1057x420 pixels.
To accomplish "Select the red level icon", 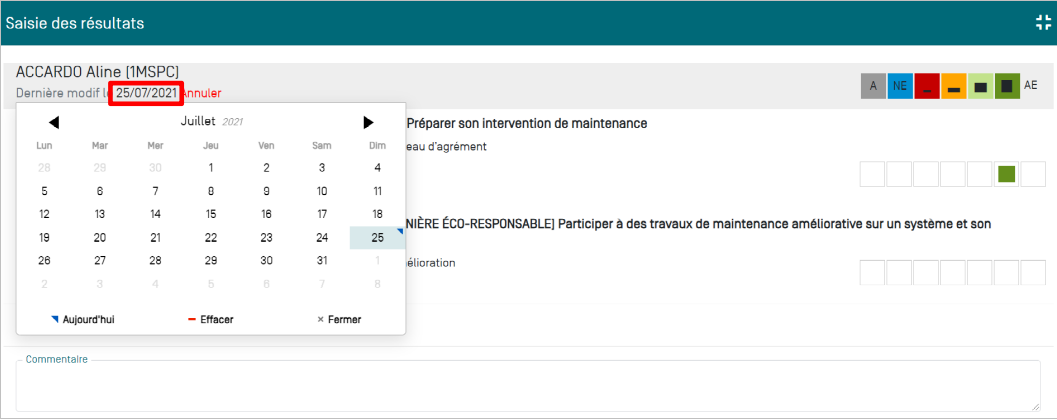I will [x=927, y=86].
